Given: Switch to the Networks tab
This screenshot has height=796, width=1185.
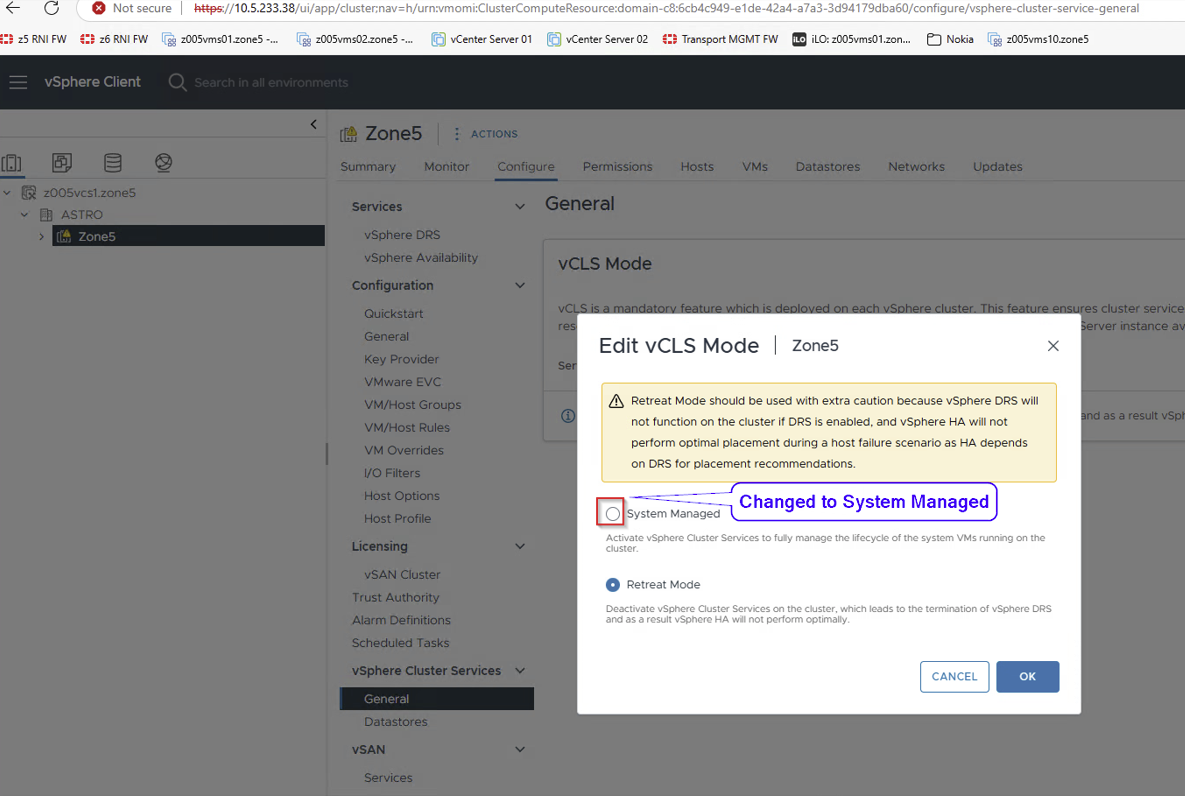Looking at the screenshot, I should pos(916,166).
